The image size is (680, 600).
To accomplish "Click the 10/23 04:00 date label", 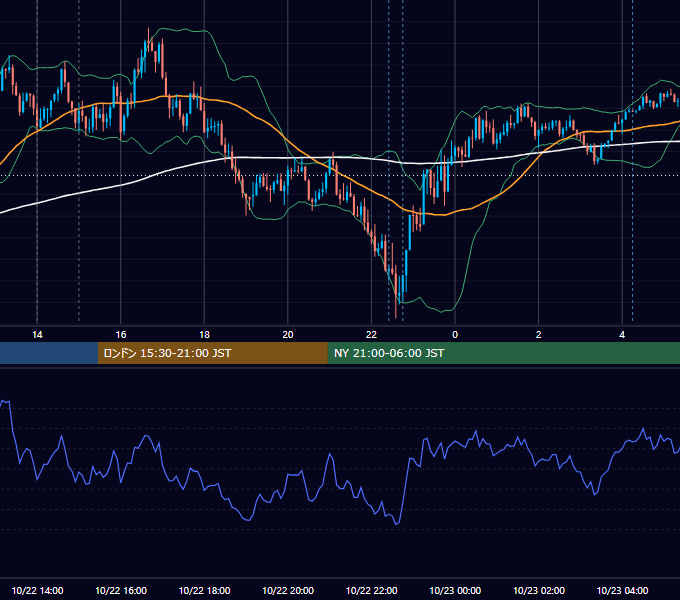I will (622, 590).
